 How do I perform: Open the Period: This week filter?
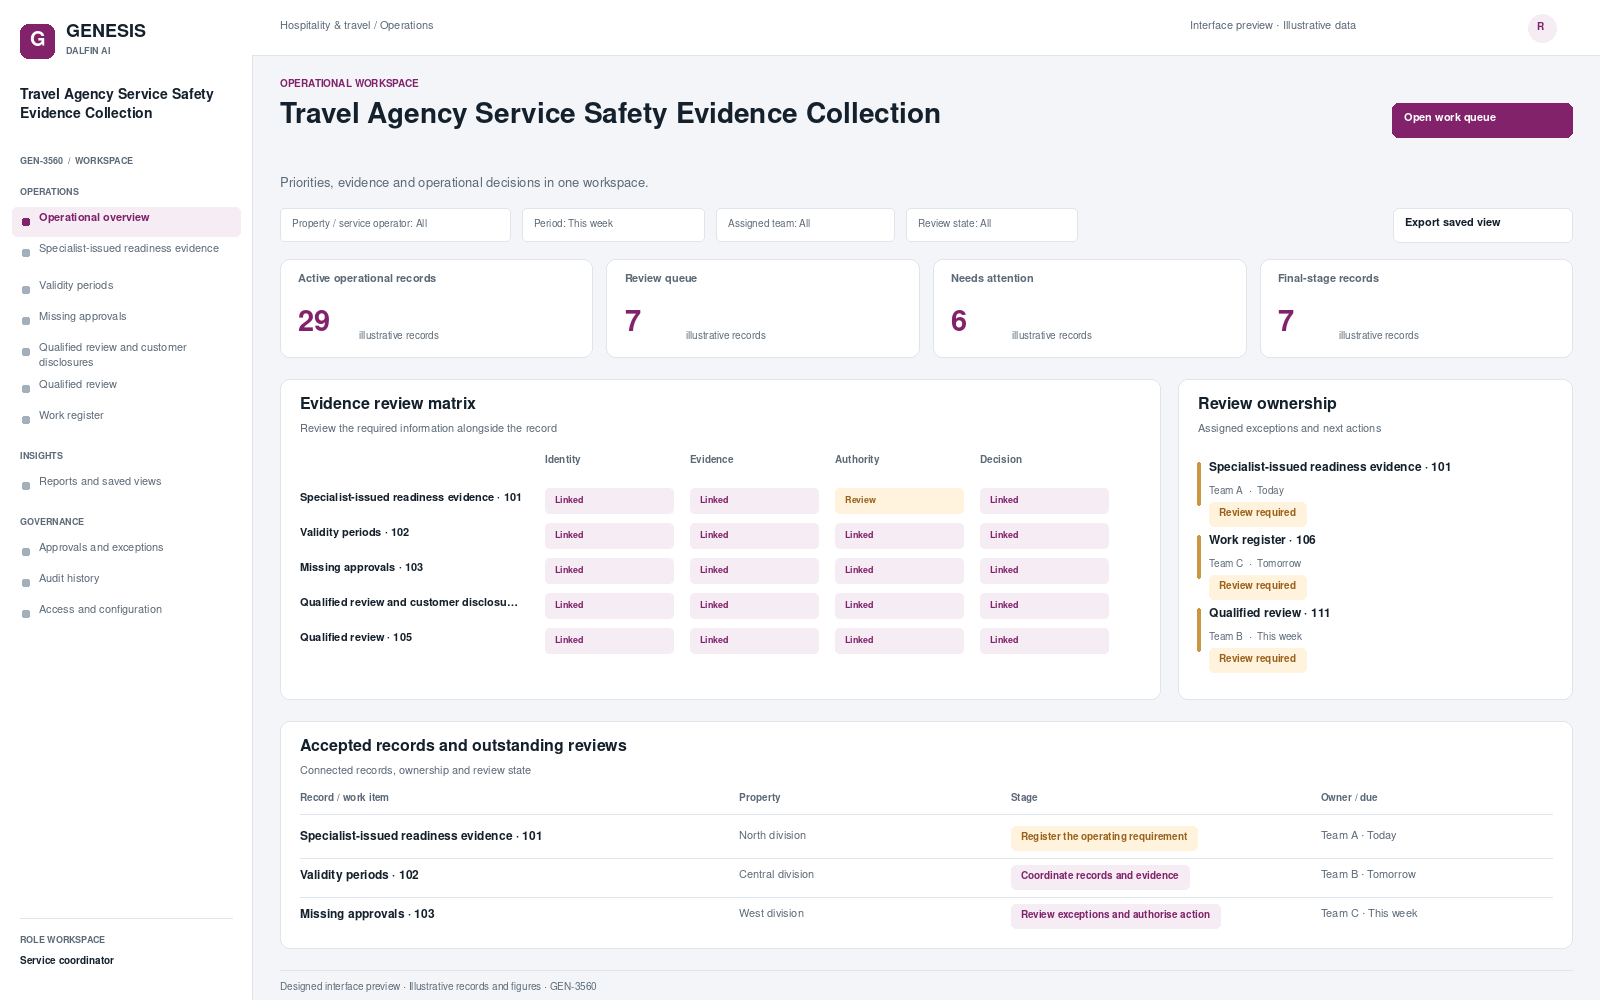point(613,225)
